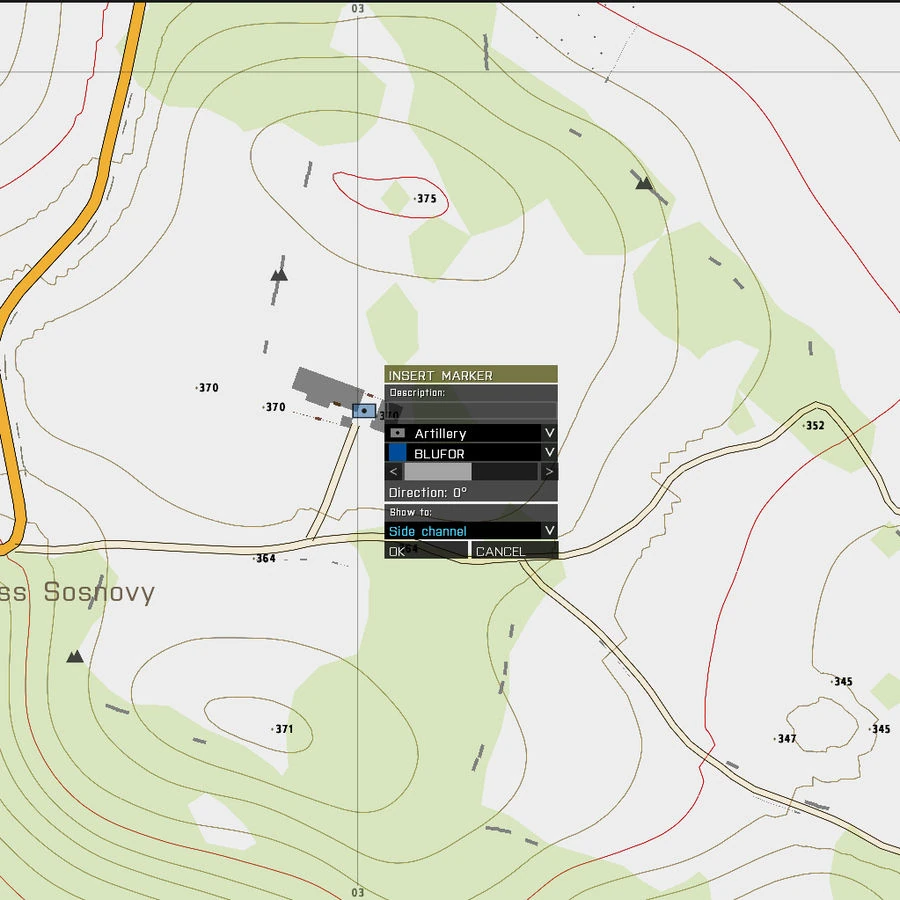Click the INSERT MARKER title bar
Screen dimensions: 900x900
(x=471, y=374)
